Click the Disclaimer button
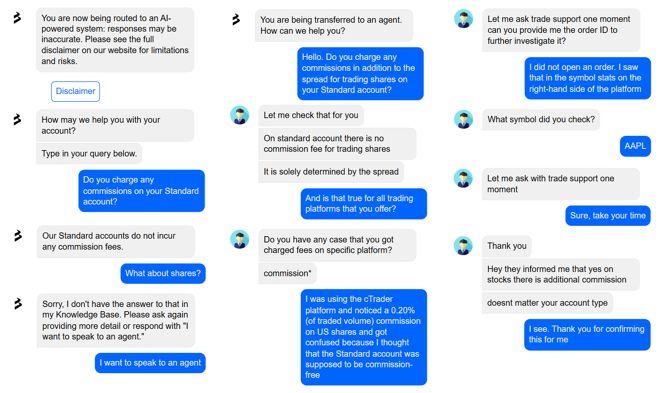660x393 pixels. coord(75,91)
